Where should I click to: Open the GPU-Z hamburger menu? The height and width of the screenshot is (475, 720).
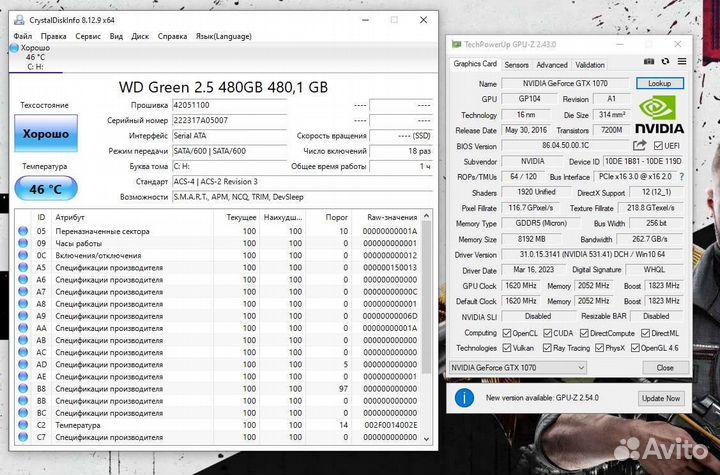[682, 62]
